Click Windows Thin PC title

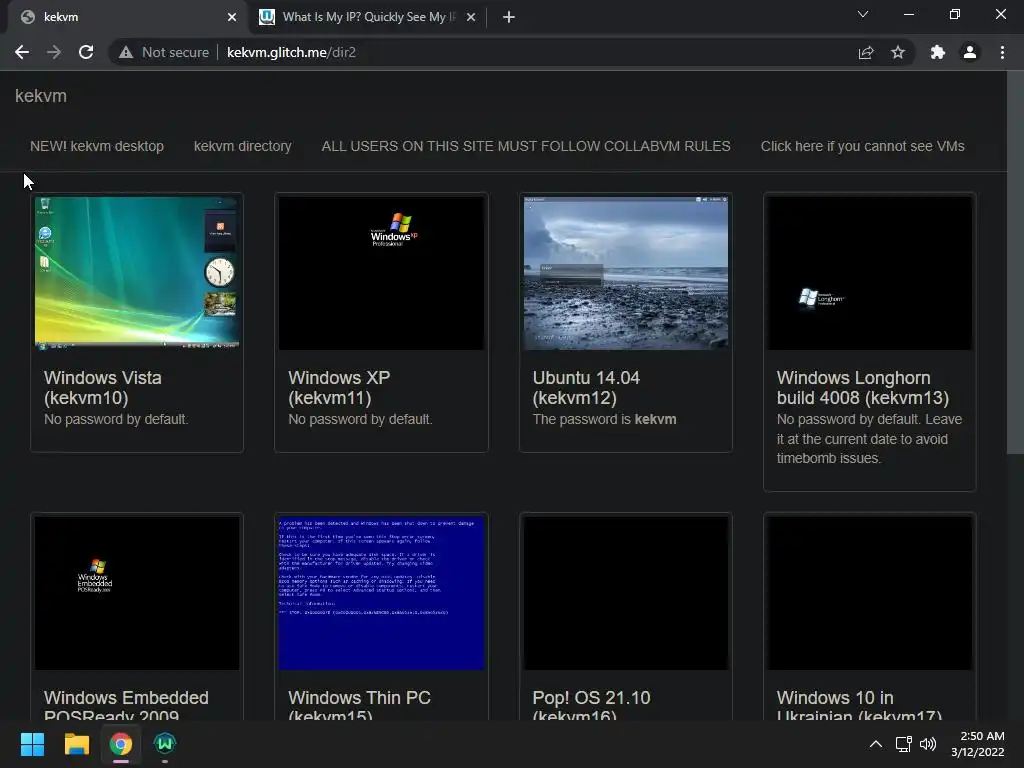coord(359,705)
